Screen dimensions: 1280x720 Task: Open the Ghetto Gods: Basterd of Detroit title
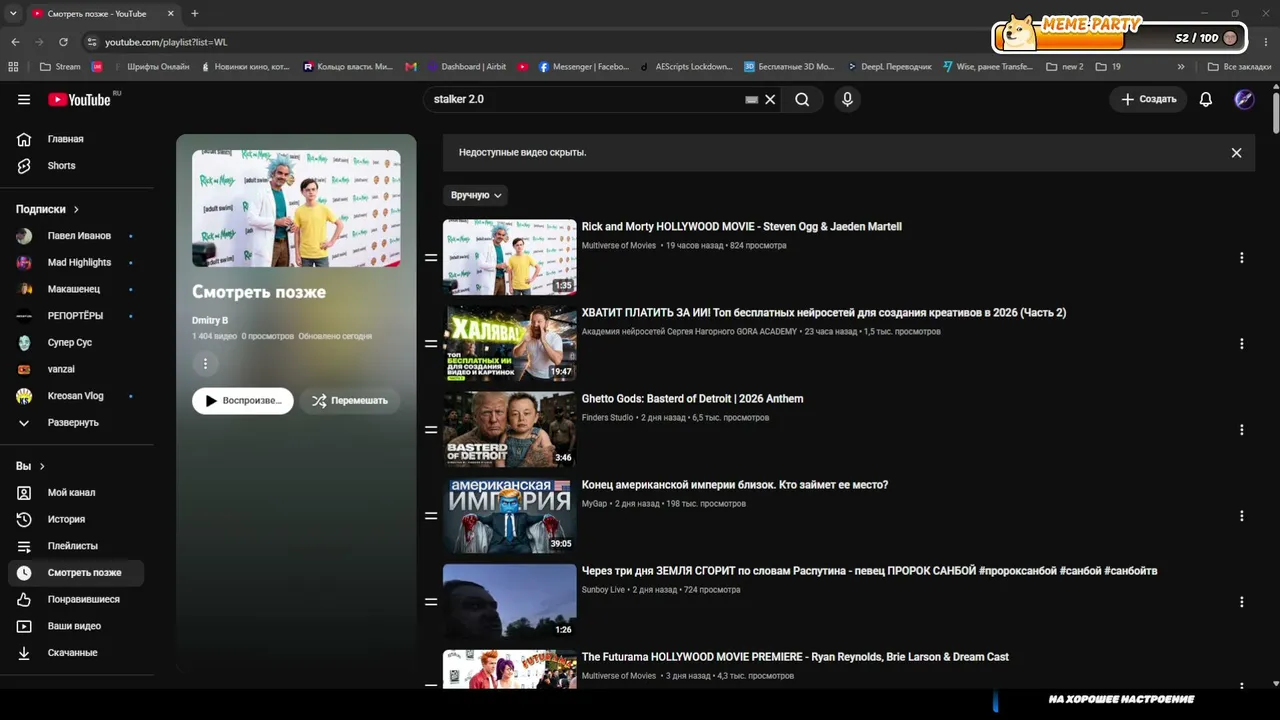(x=692, y=399)
